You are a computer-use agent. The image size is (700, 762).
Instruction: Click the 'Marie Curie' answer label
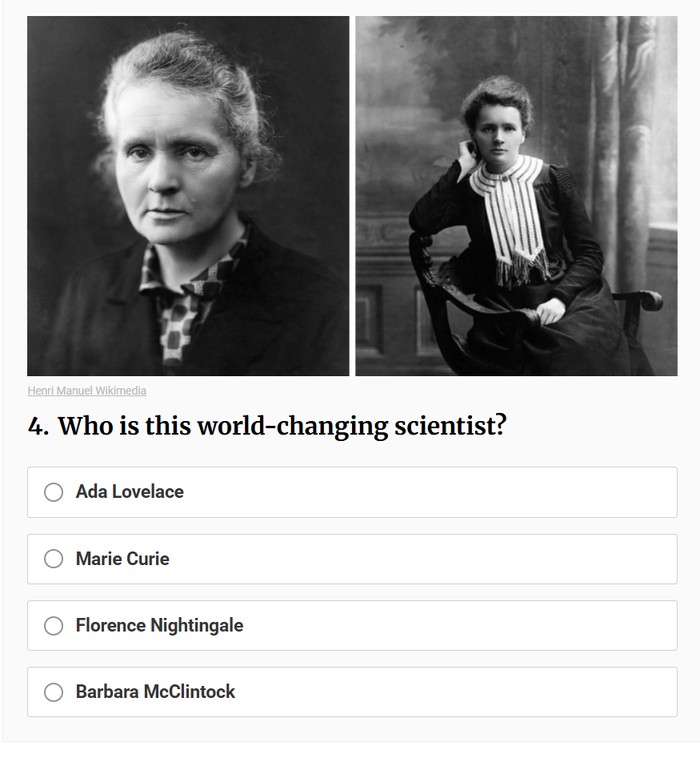122,559
